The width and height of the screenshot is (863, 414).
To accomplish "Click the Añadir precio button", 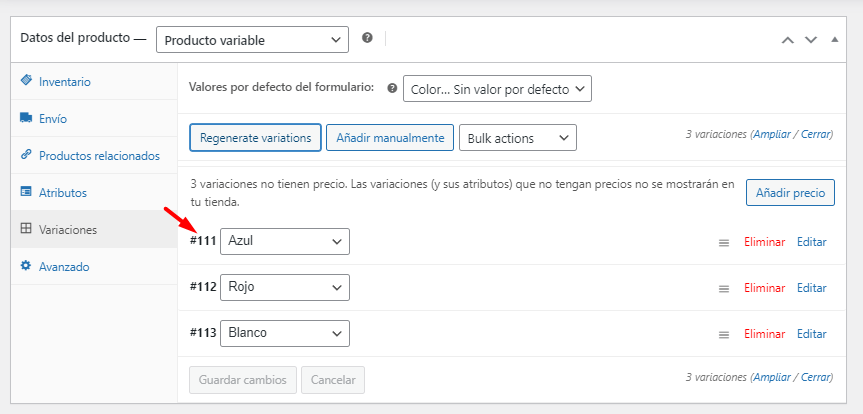I will (x=790, y=193).
